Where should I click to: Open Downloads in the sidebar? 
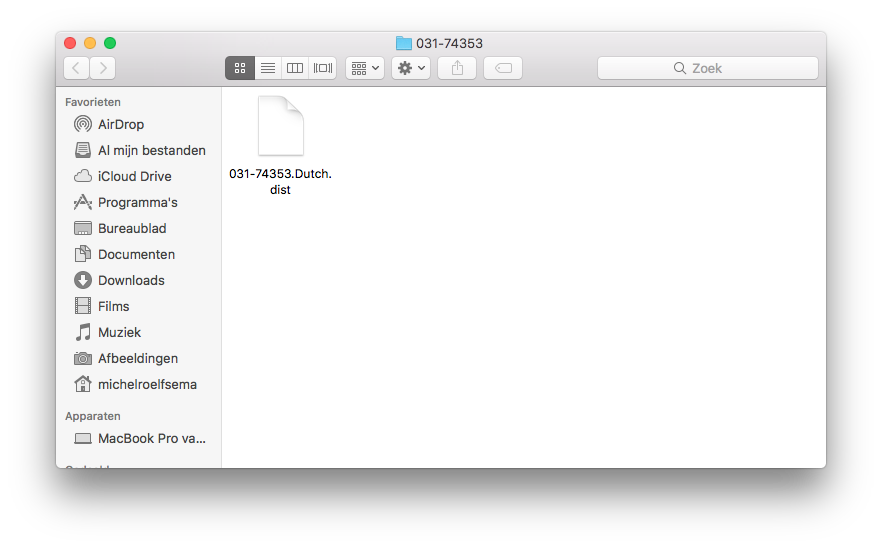(x=138, y=280)
